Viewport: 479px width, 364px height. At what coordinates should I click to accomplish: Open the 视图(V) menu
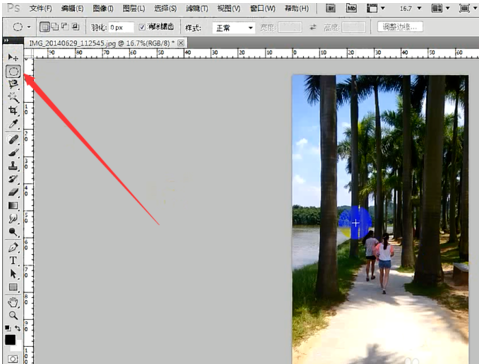229,8
